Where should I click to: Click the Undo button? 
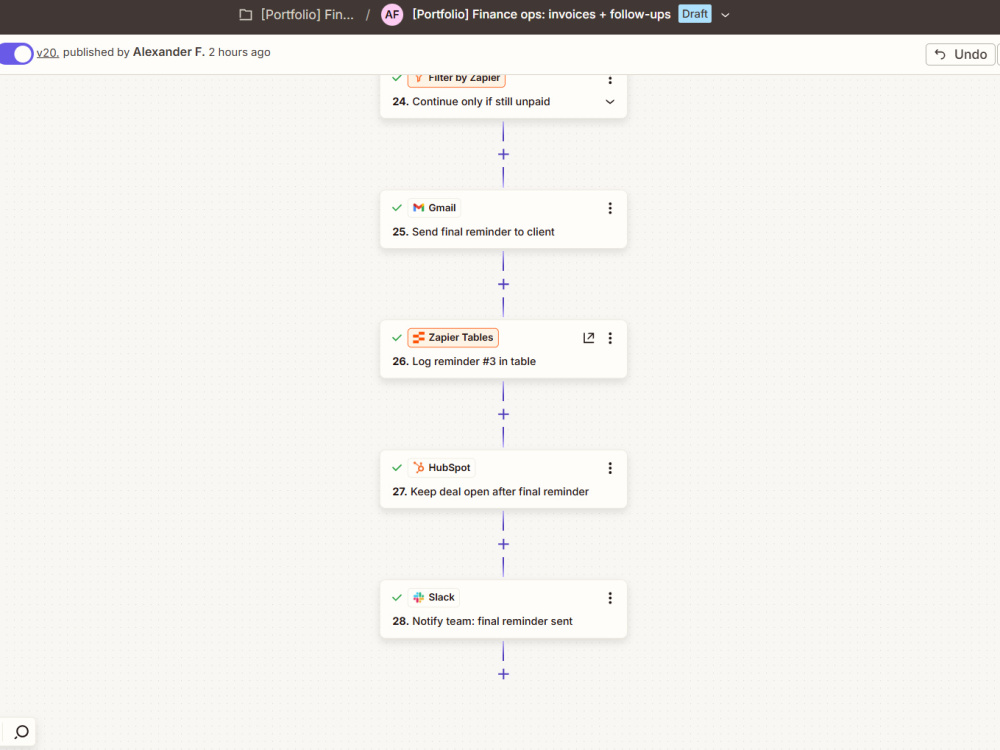960,54
